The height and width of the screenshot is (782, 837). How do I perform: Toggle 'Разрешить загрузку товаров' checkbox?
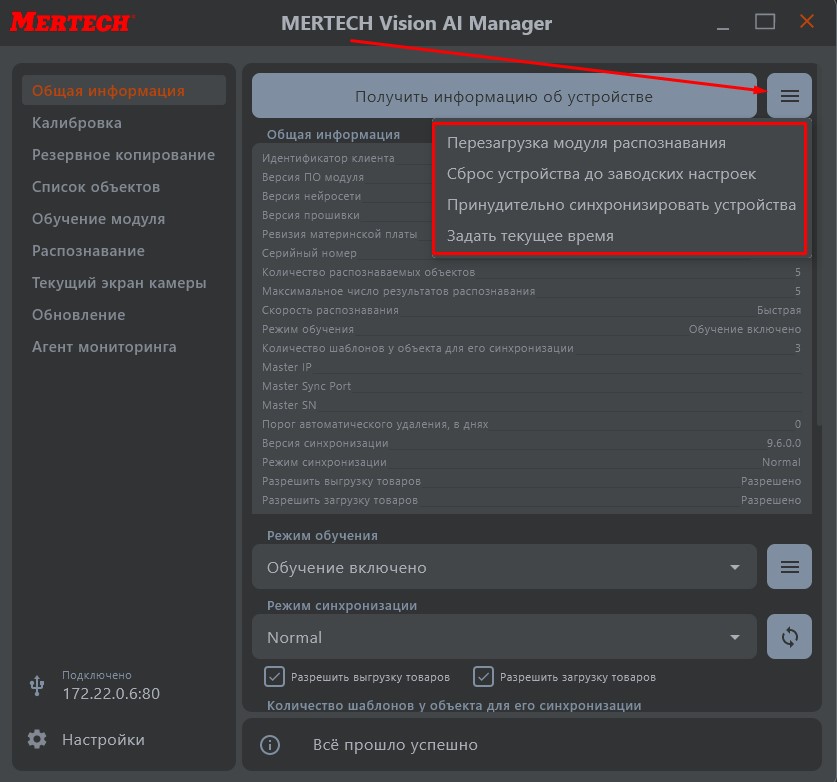[484, 677]
